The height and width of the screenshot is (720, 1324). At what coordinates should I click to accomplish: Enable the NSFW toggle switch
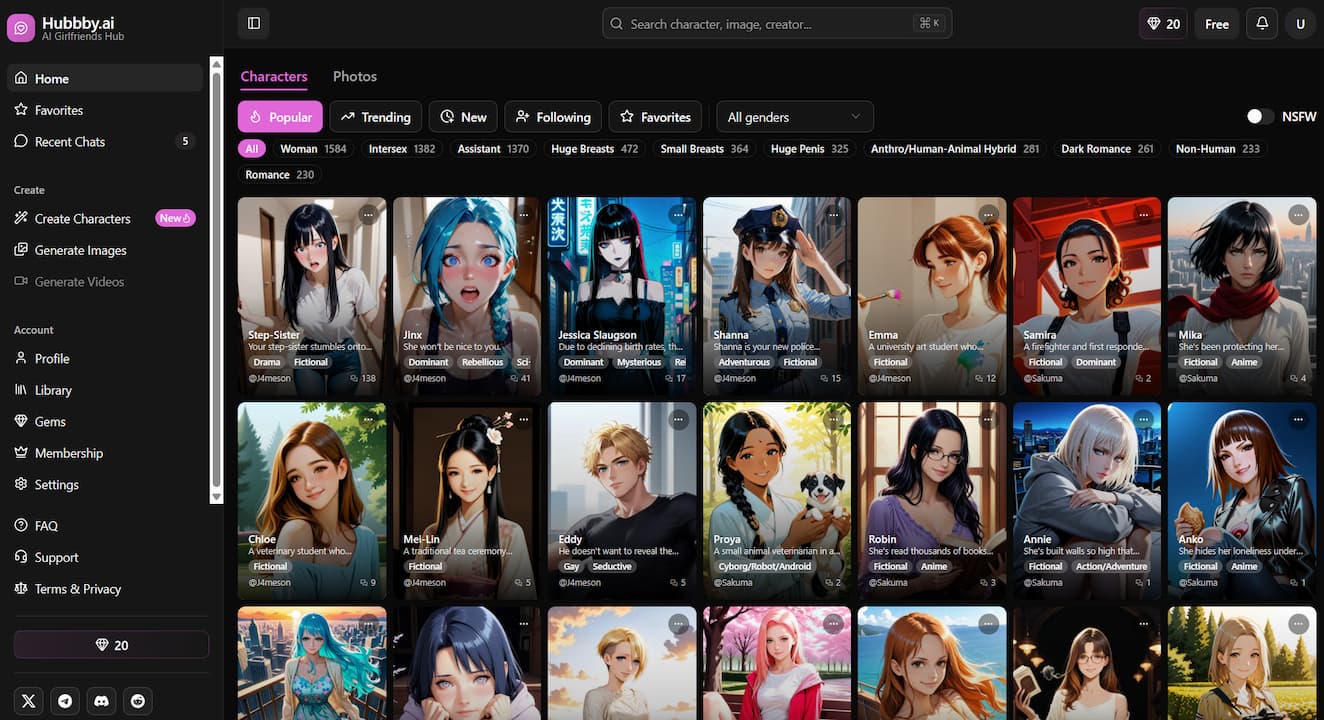point(1260,117)
